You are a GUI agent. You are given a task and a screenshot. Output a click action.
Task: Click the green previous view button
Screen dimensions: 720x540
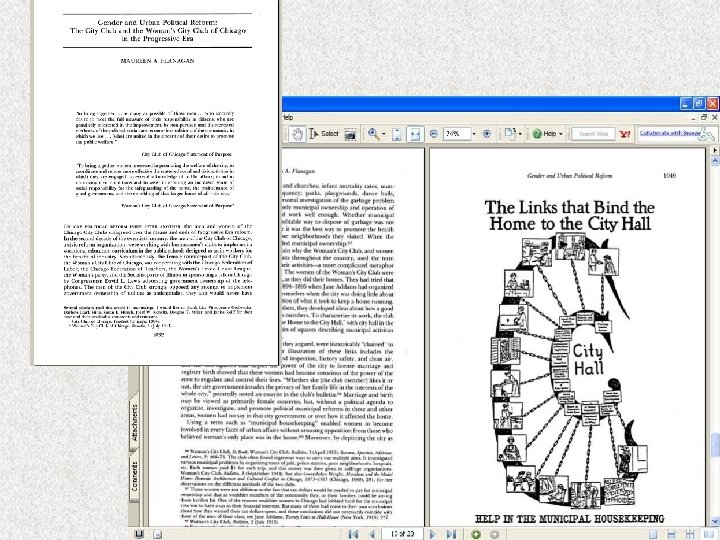coord(476,534)
